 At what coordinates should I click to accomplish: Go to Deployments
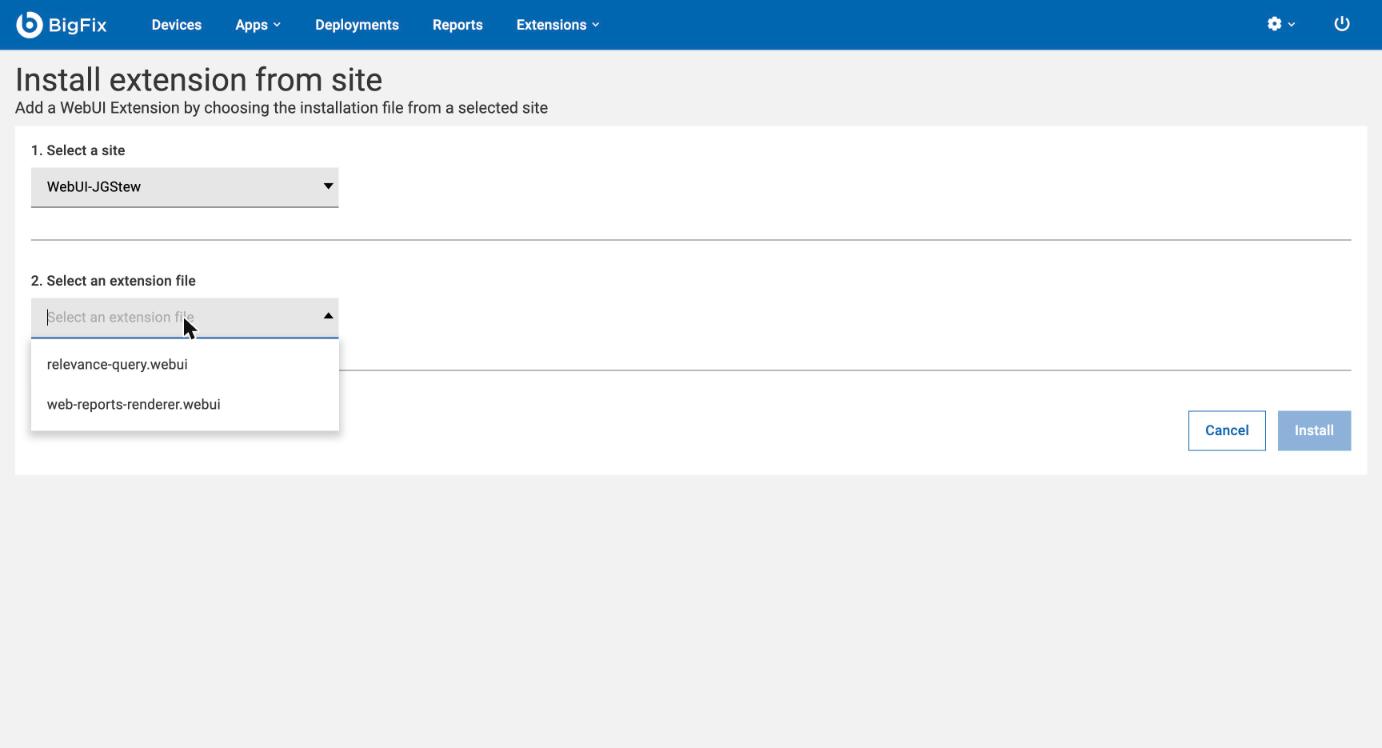point(357,25)
